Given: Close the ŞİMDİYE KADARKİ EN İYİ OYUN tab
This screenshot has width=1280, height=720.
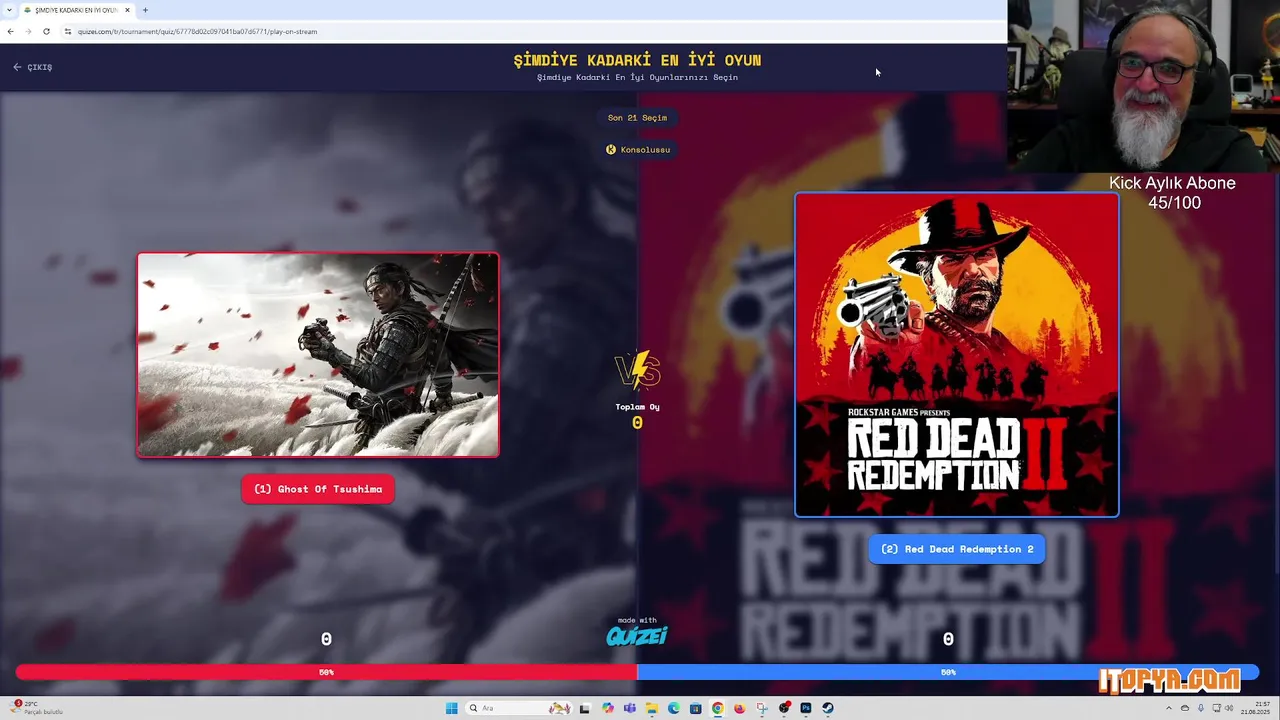Looking at the screenshot, I should coord(127,10).
